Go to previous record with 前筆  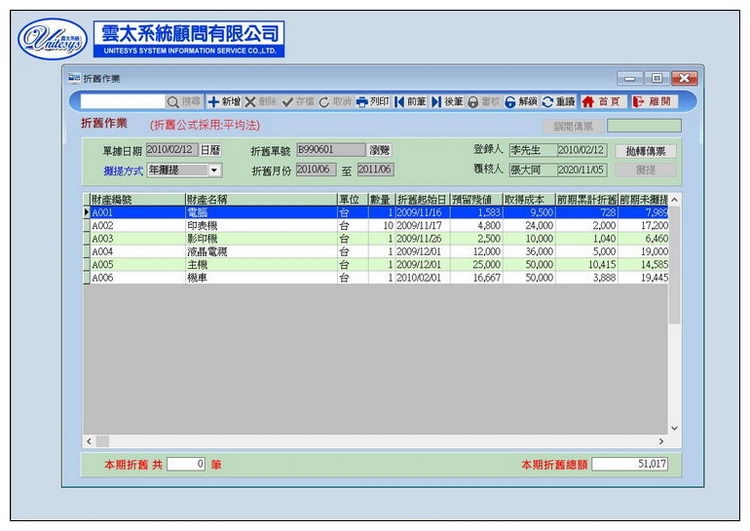coord(410,102)
